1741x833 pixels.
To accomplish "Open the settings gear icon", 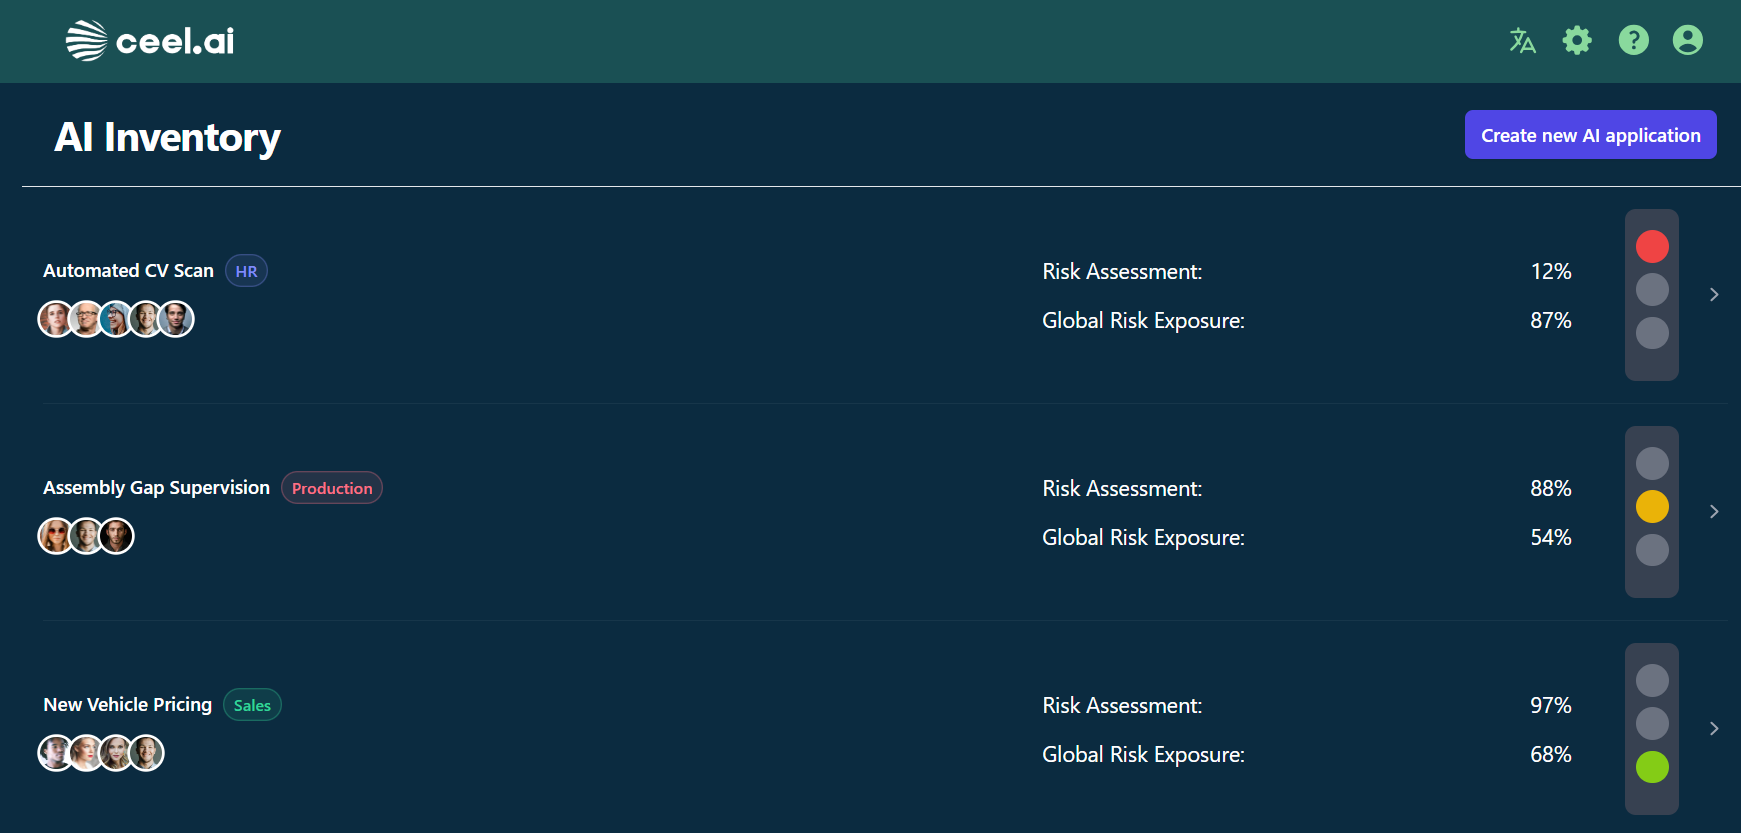I will tap(1577, 41).
